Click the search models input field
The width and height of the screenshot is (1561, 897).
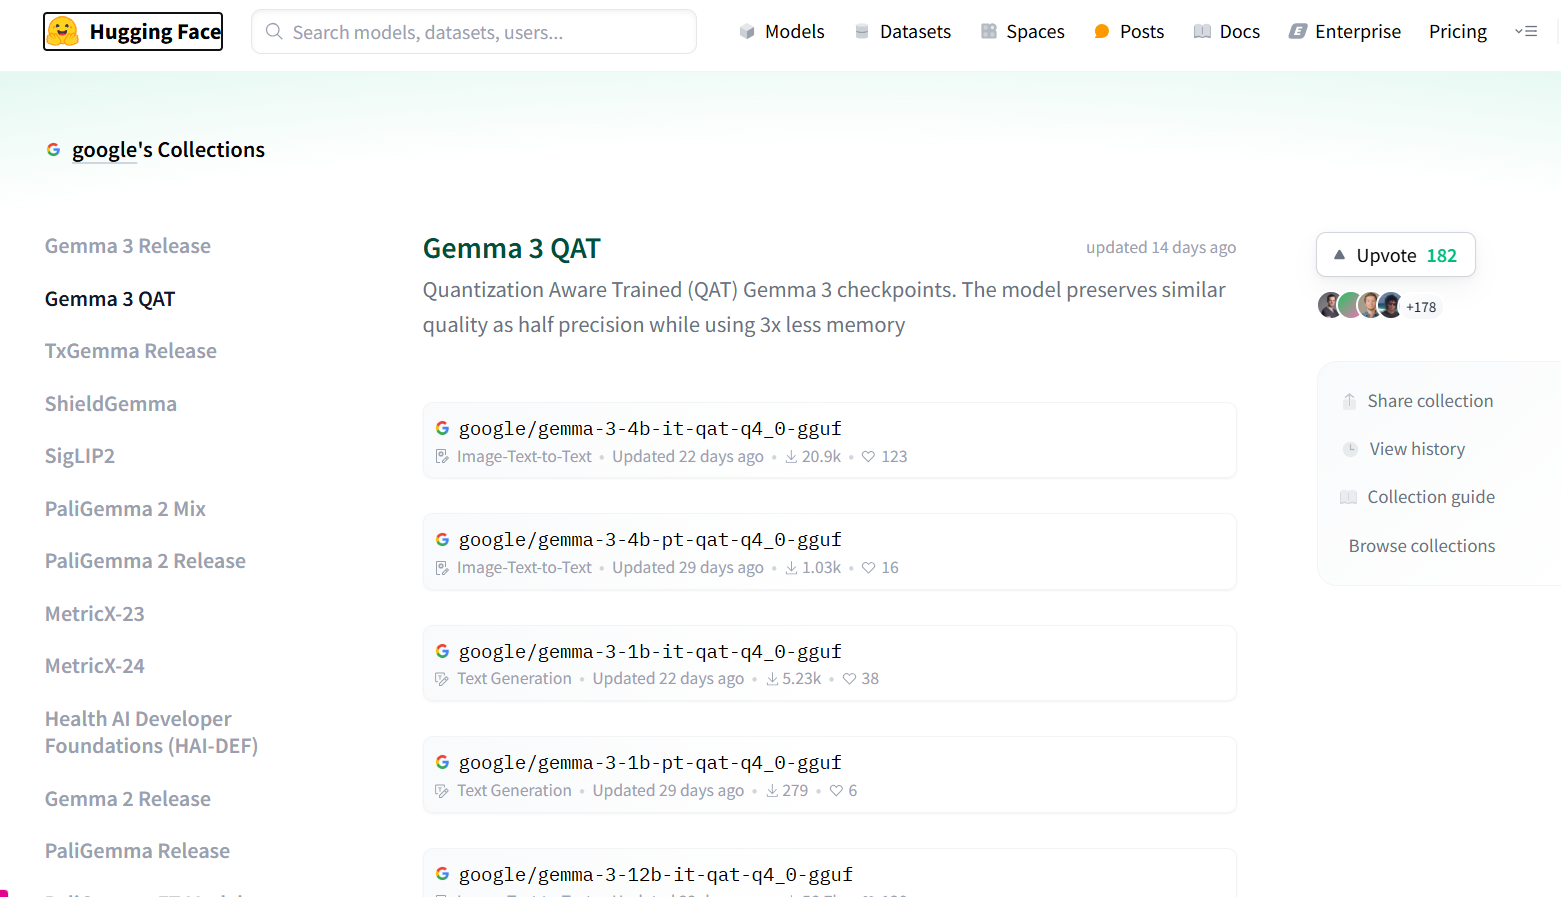[x=473, y=31]
